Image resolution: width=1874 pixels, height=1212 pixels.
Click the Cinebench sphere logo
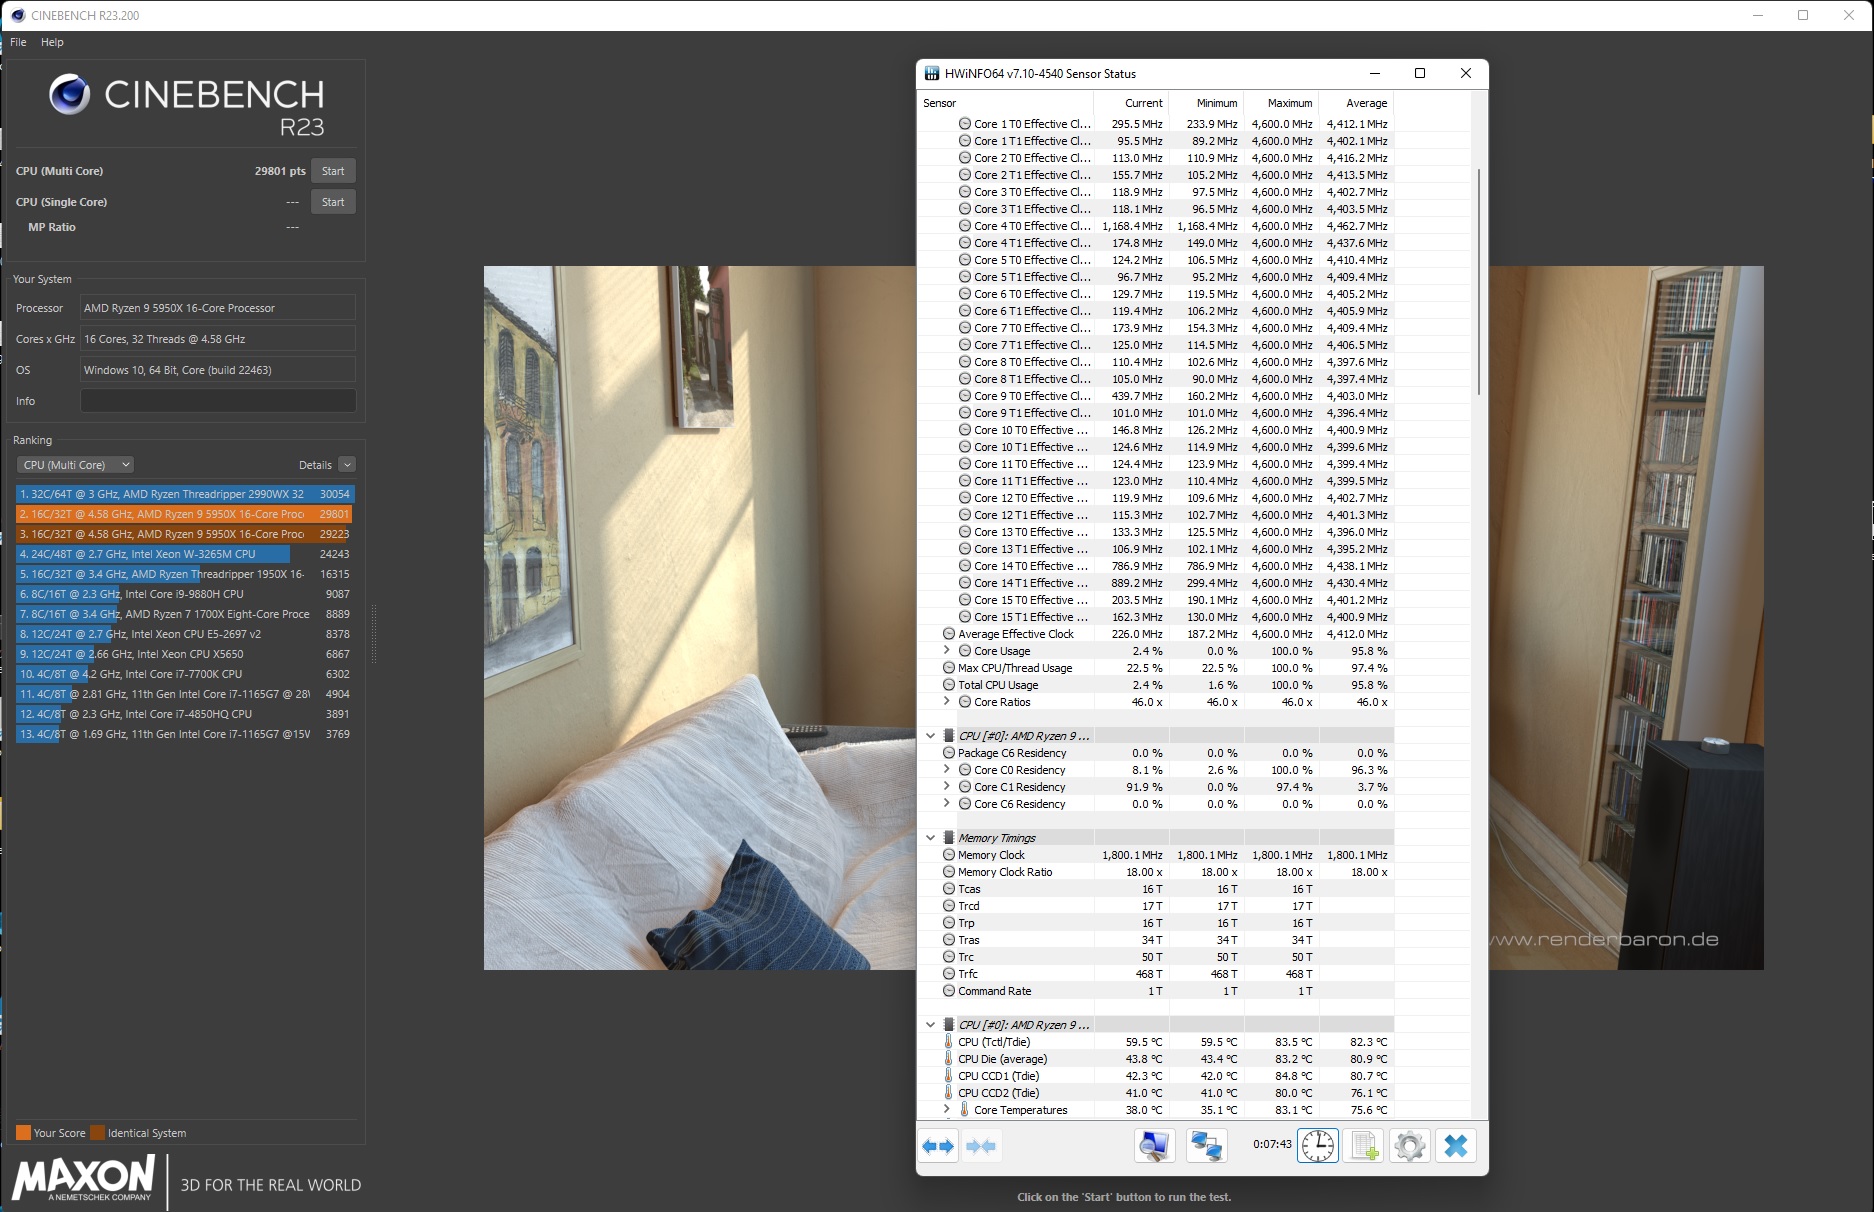[x=70, y=95]
